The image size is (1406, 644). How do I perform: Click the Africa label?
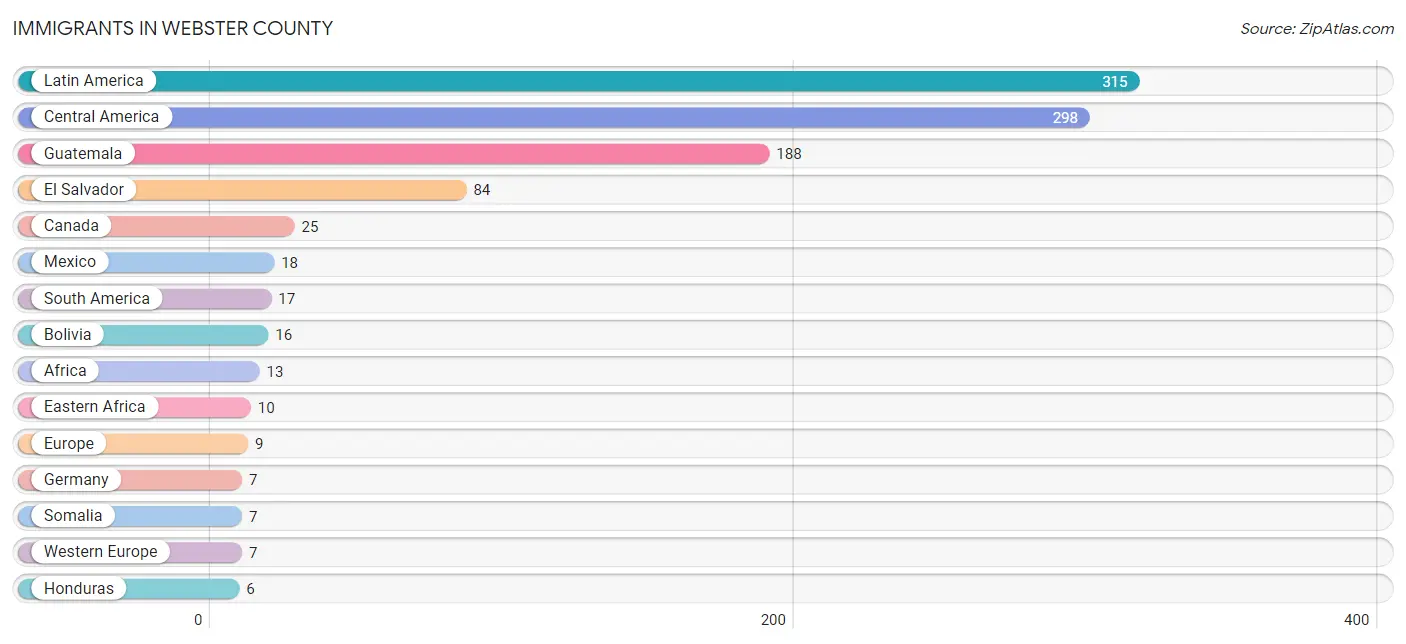point(65,371)
